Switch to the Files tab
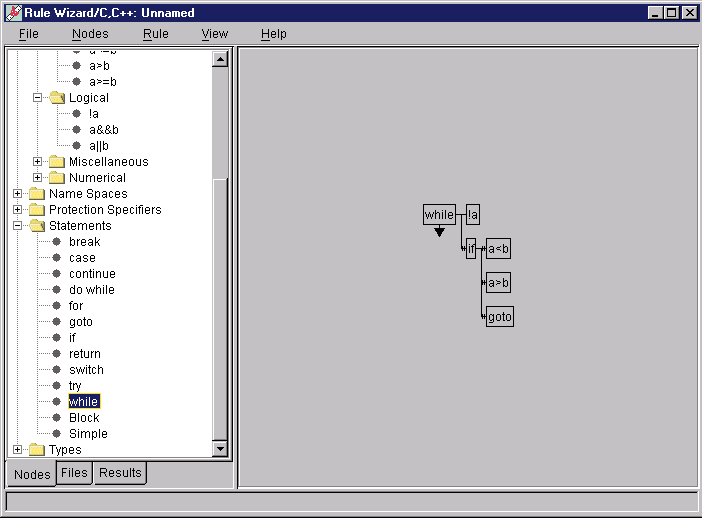Viewport: 702px width, 518px height. pyautogui.click(x=75, y=473)
